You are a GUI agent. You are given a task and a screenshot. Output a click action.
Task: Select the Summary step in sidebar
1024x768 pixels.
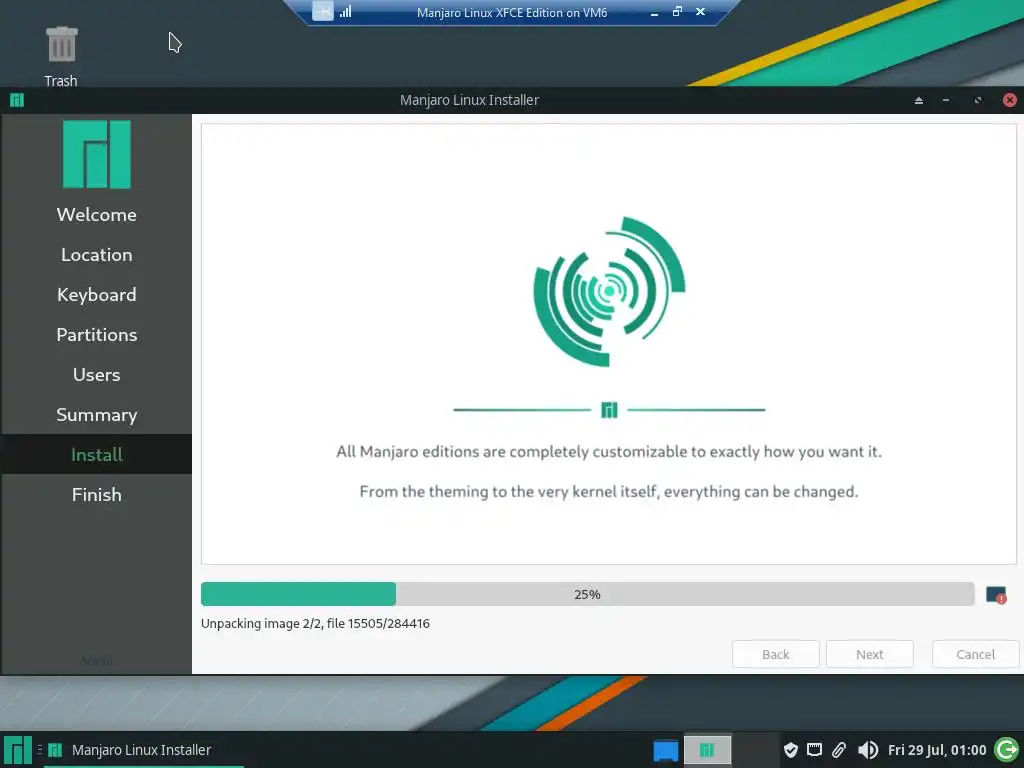point(97,414)
